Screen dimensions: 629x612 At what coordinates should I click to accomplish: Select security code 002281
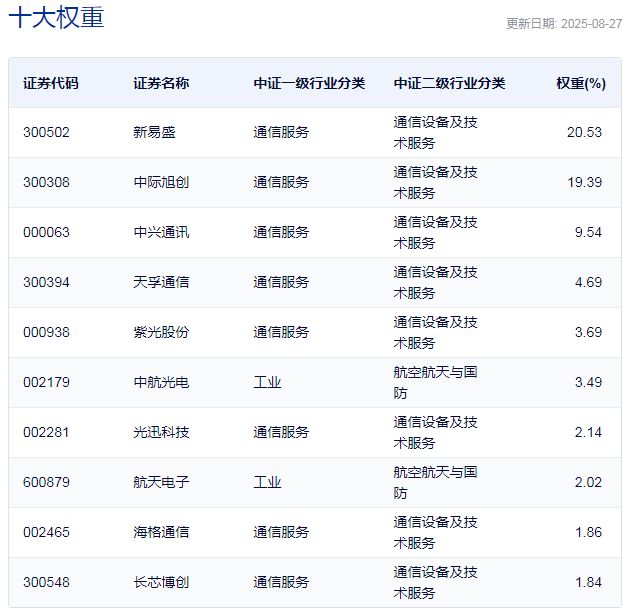click(x=47, y=432)
